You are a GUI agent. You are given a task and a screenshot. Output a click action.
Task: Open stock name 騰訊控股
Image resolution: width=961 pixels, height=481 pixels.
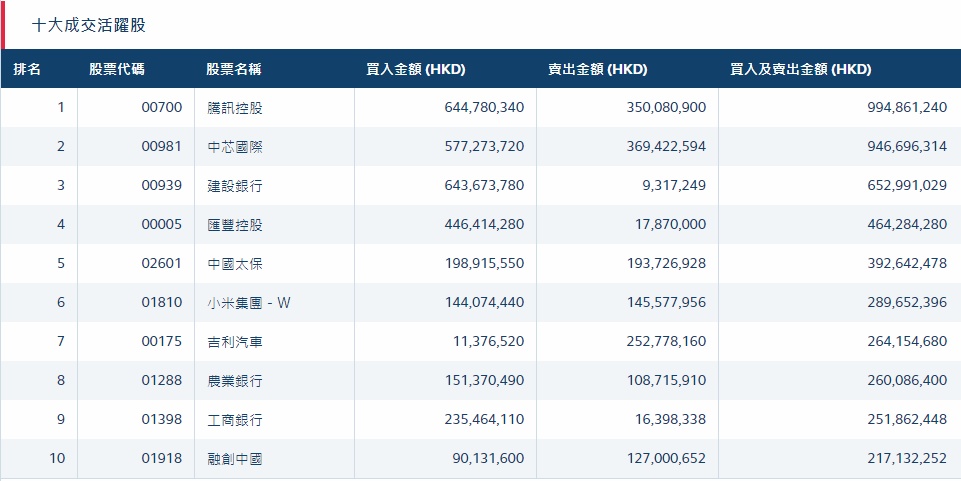[x=235, y=108]
